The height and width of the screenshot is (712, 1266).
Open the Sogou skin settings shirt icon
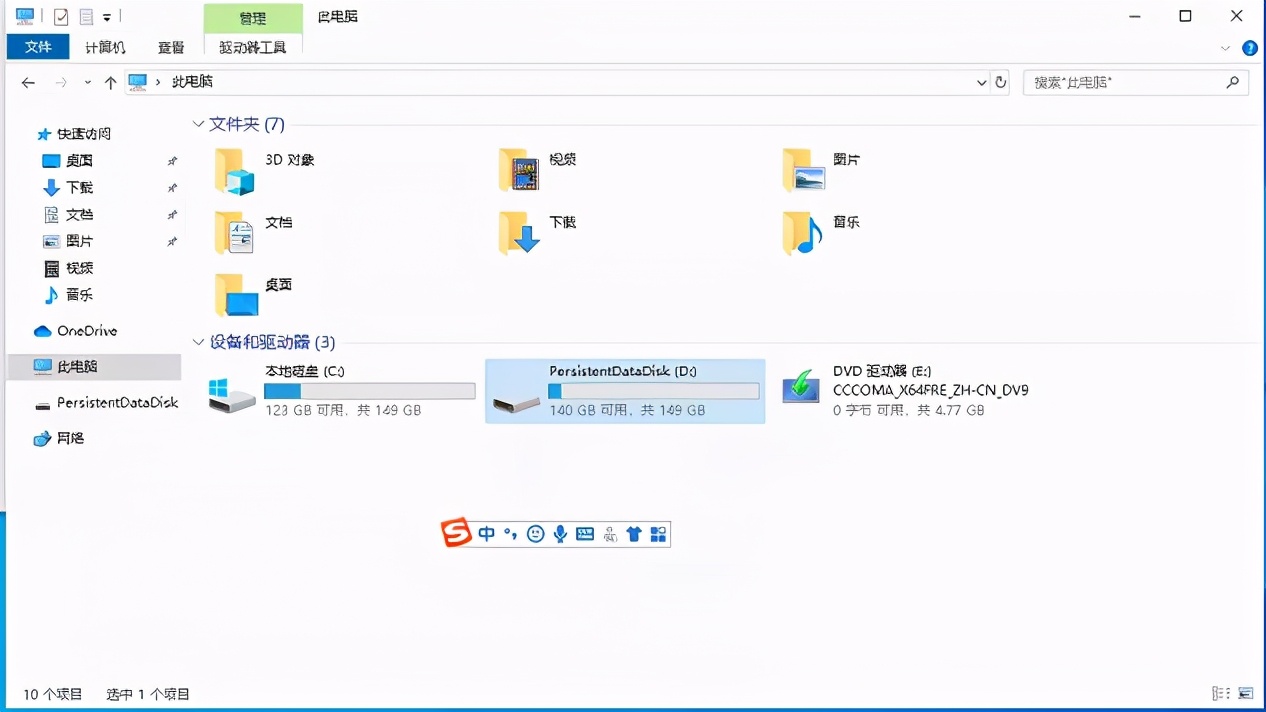coord(634,533)
